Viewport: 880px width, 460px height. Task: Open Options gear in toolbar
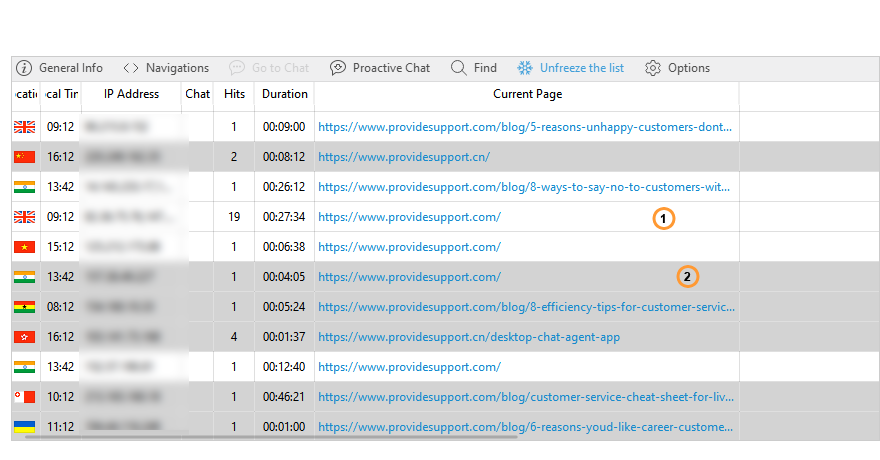pos(653,68)
